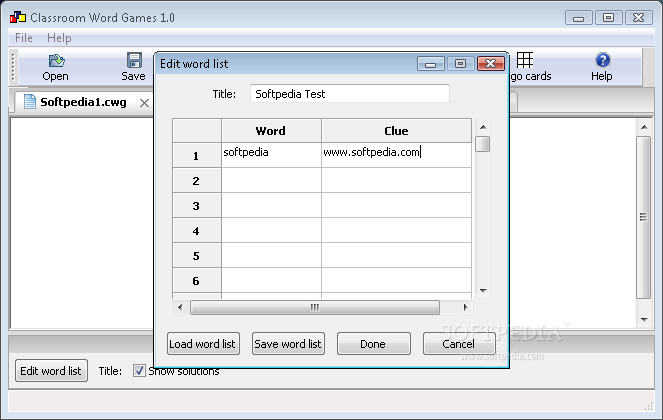Click the Word column header

271,131
